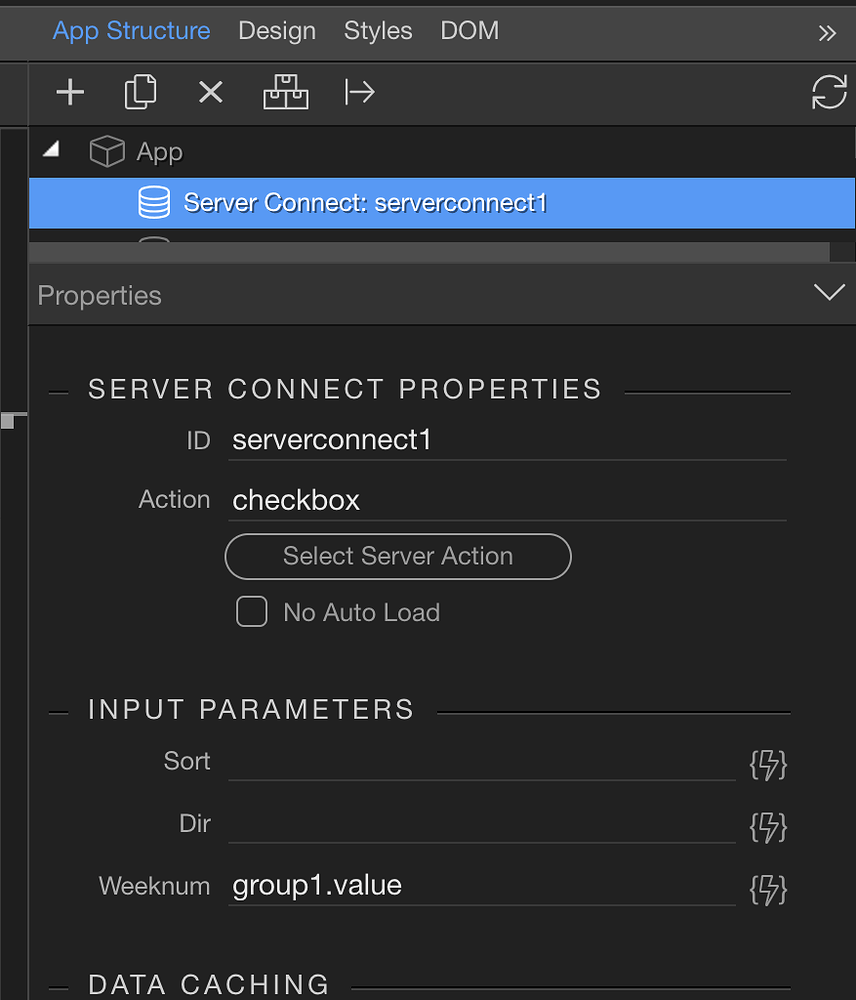The width and height of the screenshot is (856, 1000).
Task: Click the App cube icon
Action: pyautogui.click(x=107, y=152)
